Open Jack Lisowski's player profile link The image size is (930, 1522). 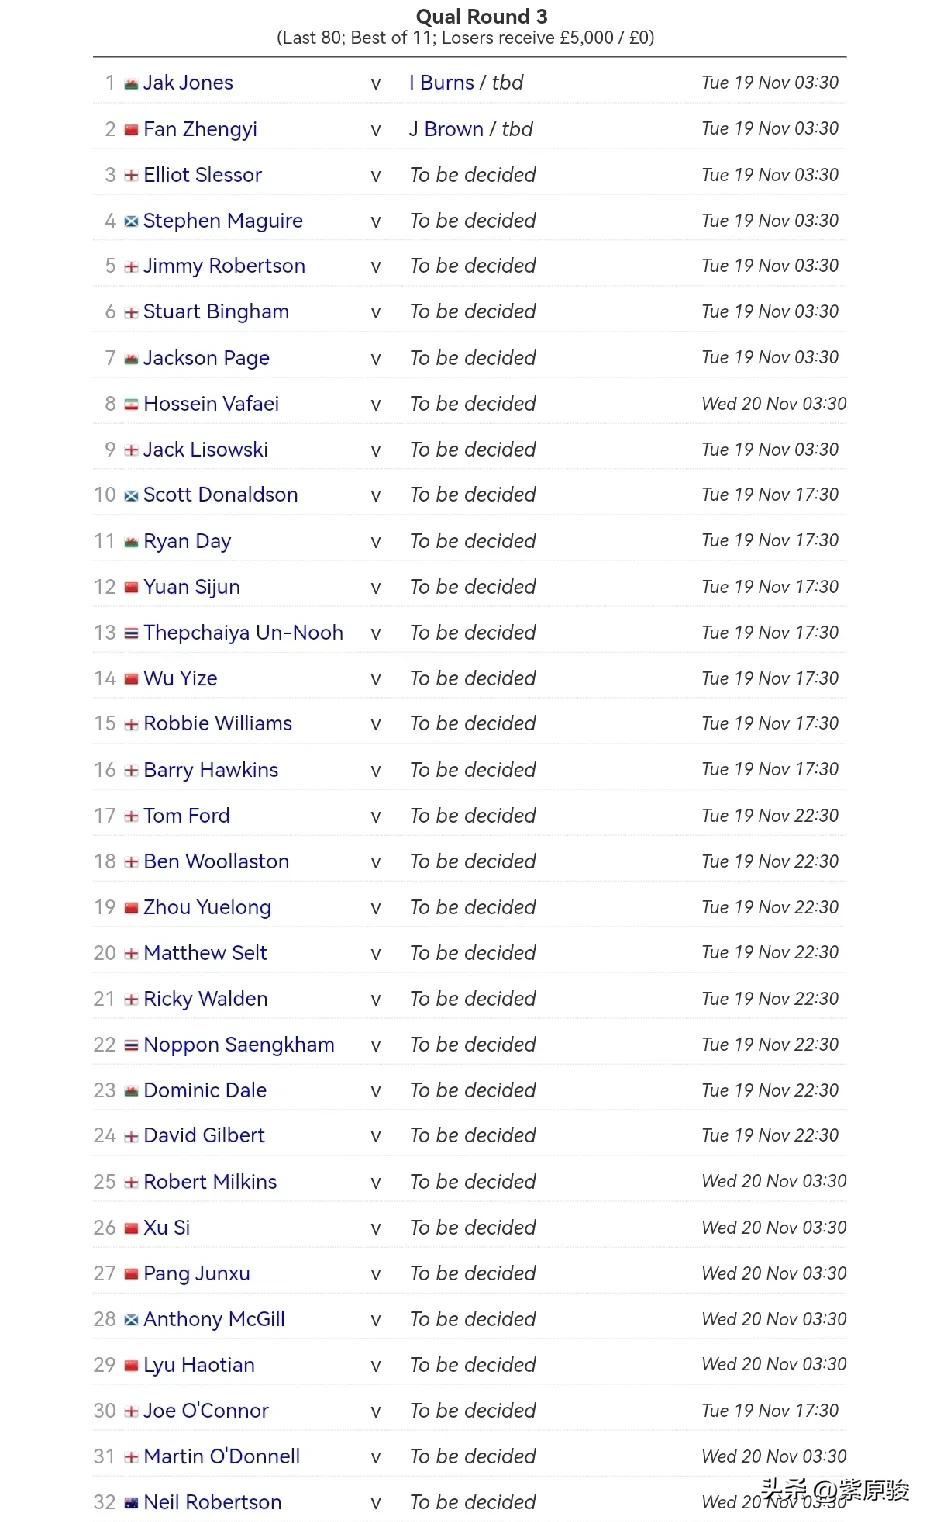206,450
